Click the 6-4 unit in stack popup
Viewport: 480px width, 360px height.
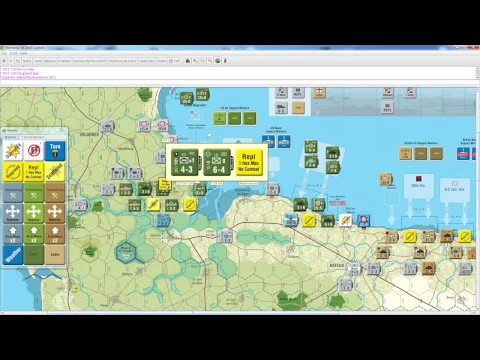pos(217,162)
